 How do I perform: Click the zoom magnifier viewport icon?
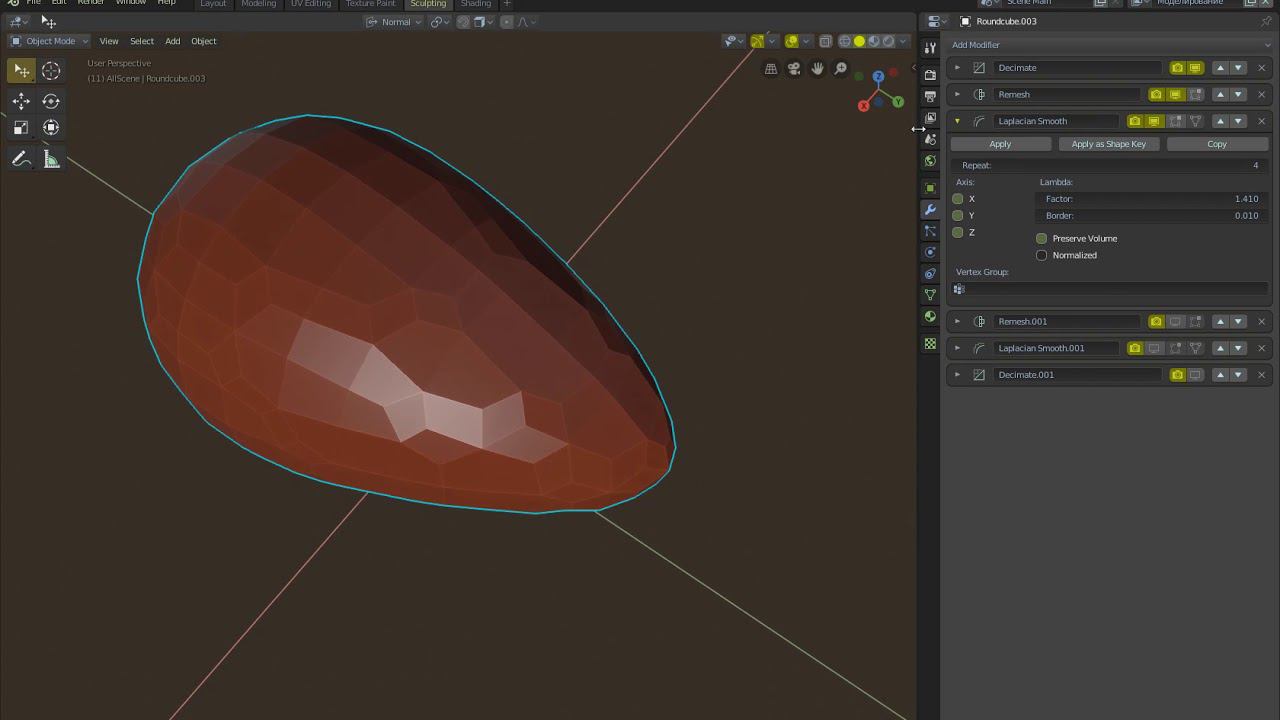841,68
